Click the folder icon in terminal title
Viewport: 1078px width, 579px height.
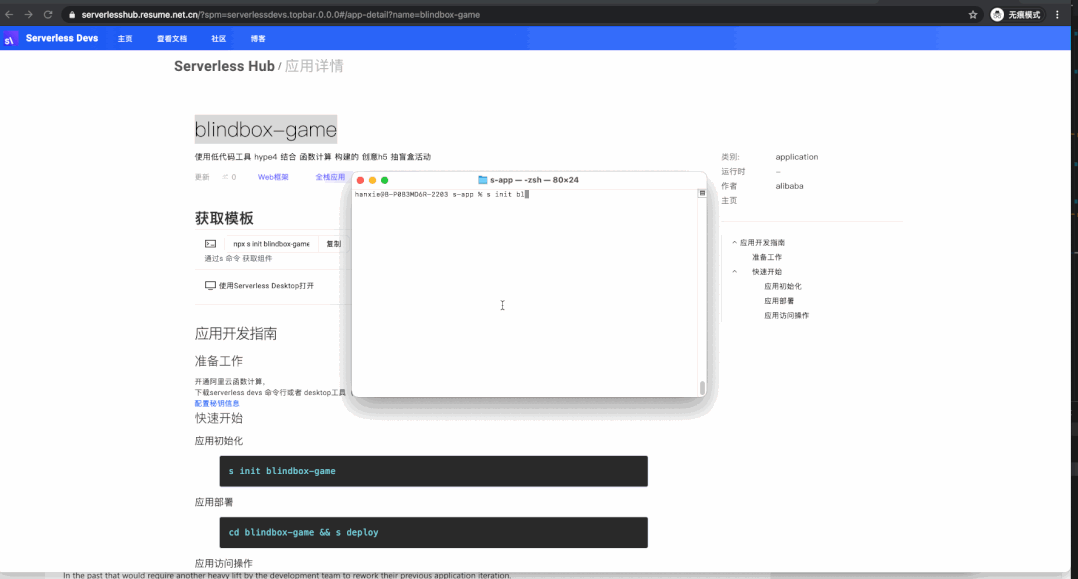pyautogui.click(x=483, y=180)
